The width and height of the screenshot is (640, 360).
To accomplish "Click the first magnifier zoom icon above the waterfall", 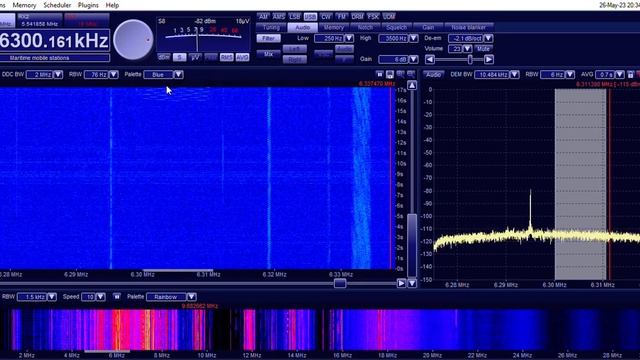I will 400,74.
